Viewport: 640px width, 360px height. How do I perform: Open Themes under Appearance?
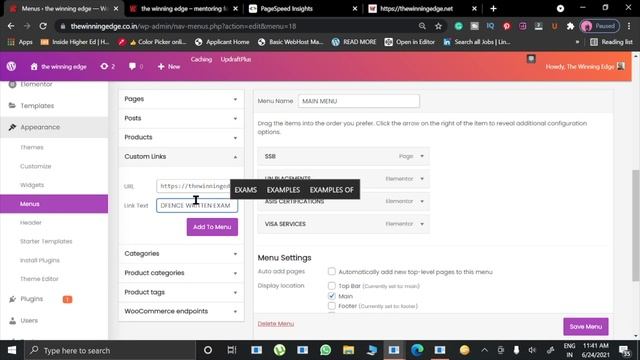(32, 147)
